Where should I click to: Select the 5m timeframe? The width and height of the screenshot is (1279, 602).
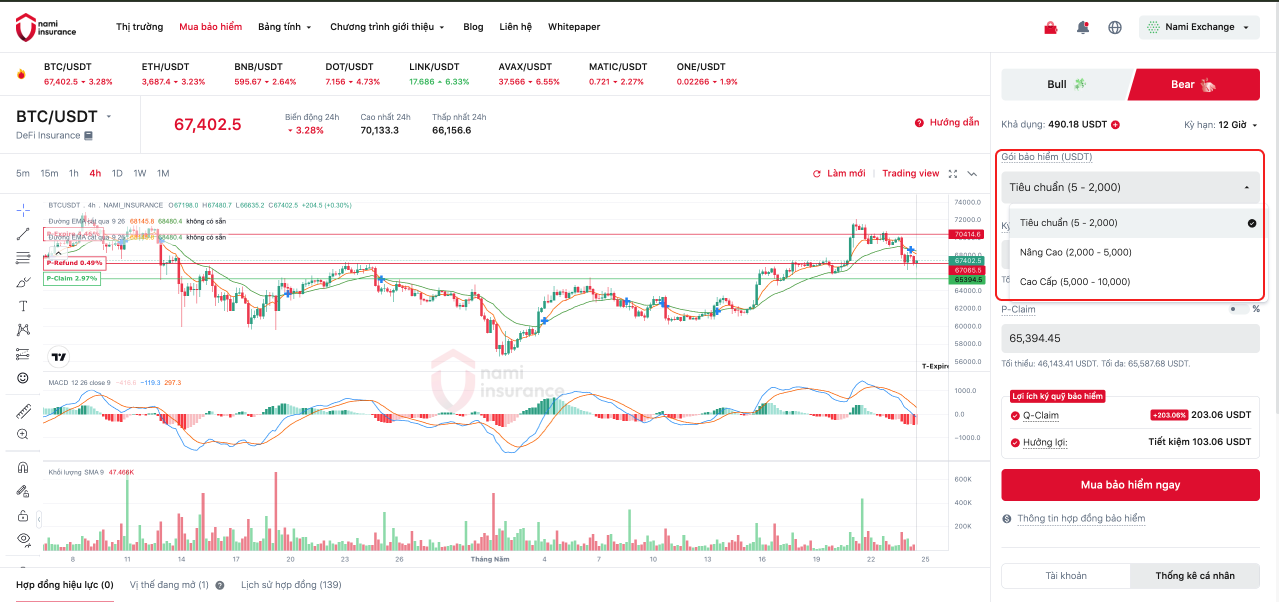[x=22, y=173]
